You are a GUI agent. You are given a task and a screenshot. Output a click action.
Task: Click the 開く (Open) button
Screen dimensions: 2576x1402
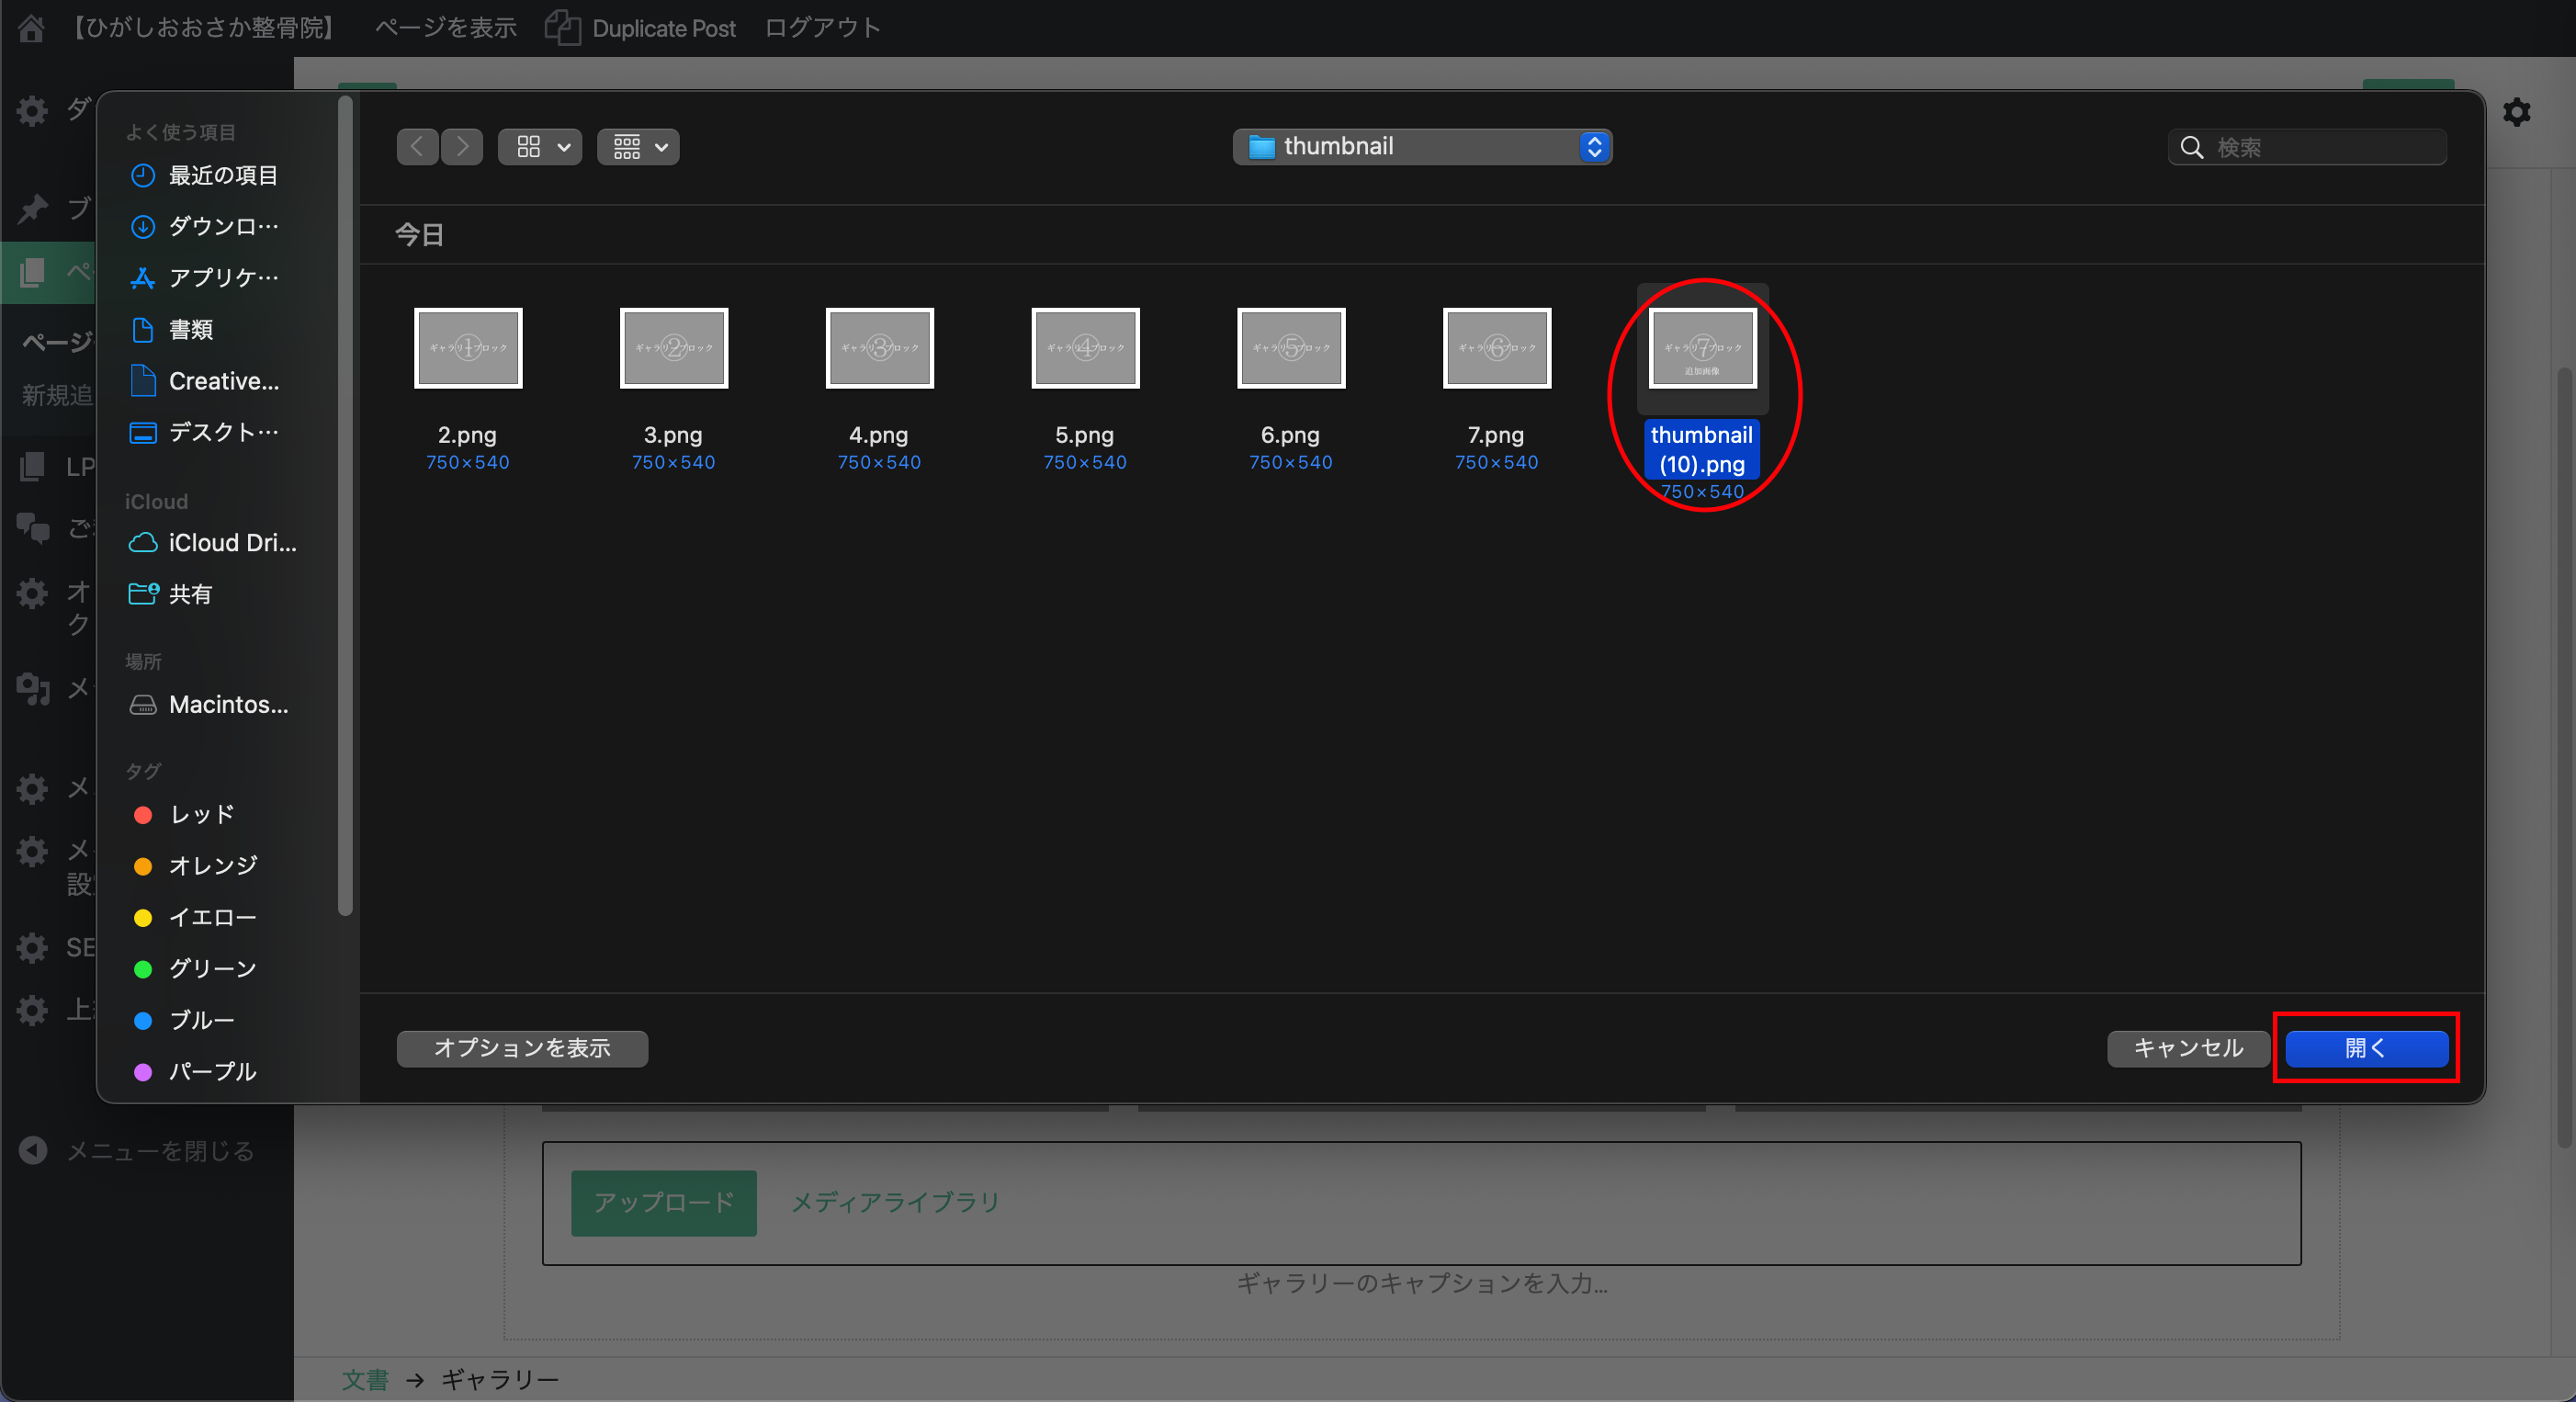point(2366,1048)
